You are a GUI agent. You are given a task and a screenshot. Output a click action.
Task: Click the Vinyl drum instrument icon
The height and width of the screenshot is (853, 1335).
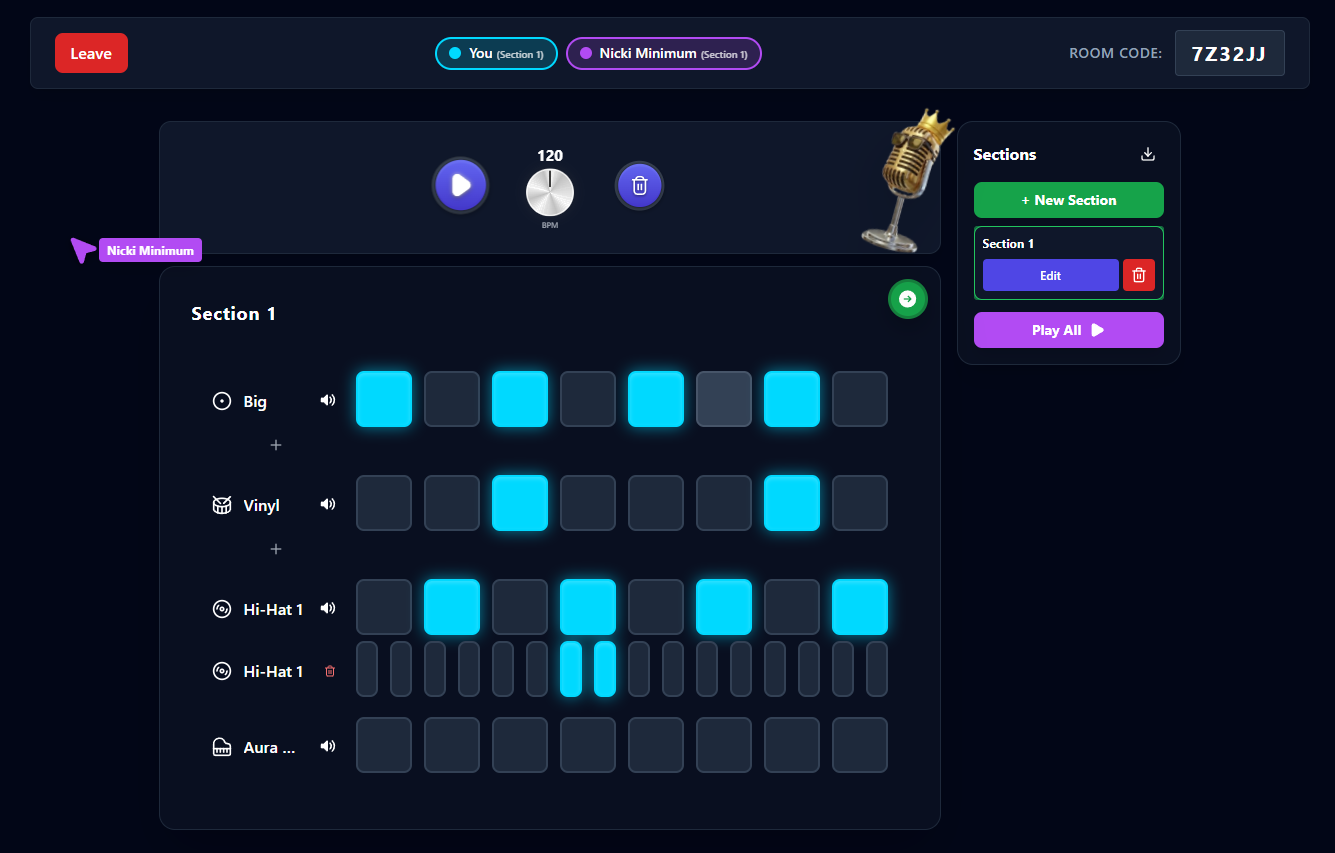[x=221, y=505]
